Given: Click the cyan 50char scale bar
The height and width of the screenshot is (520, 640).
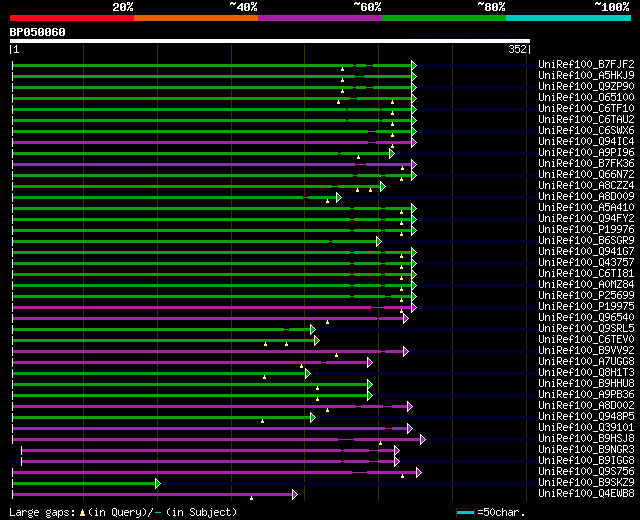Looking at the screenshot, I should (465, 513).
